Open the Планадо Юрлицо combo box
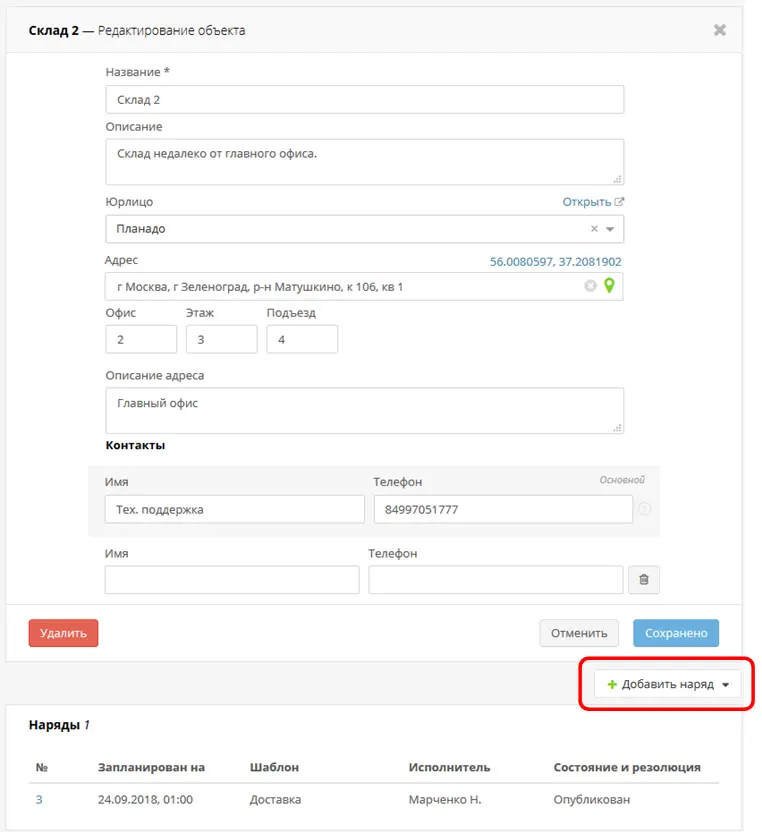The width and height of the screenshot is (762, 840). [x=364, y=229]
